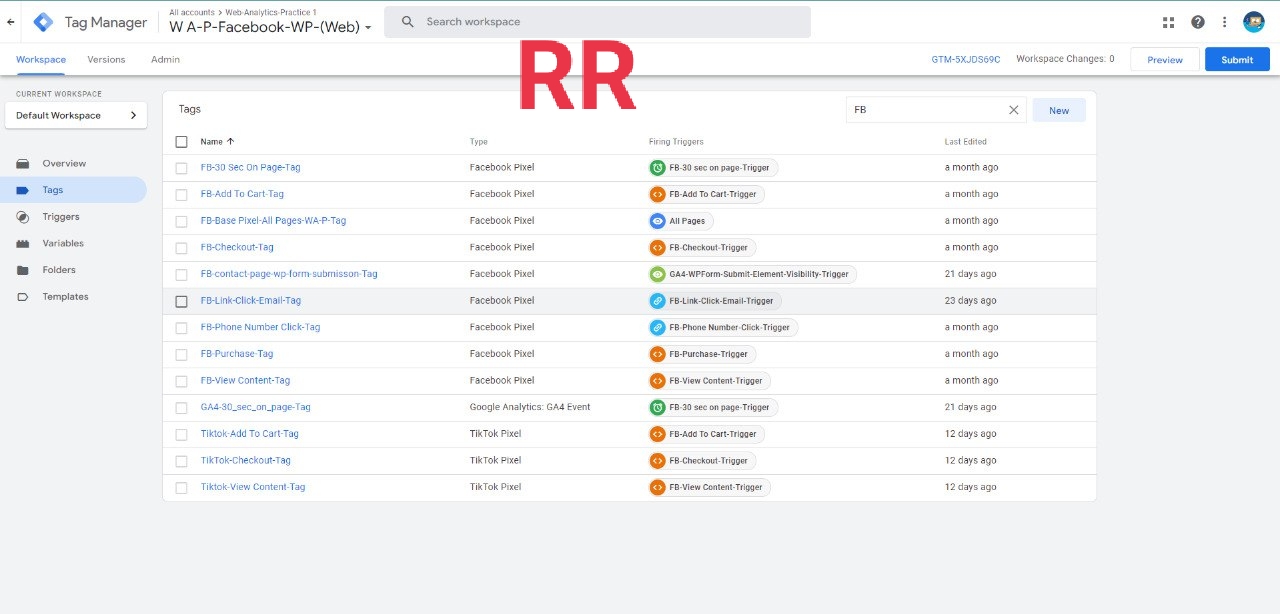
Task: Open the more options vertical dots menu
Action: 1225,22
